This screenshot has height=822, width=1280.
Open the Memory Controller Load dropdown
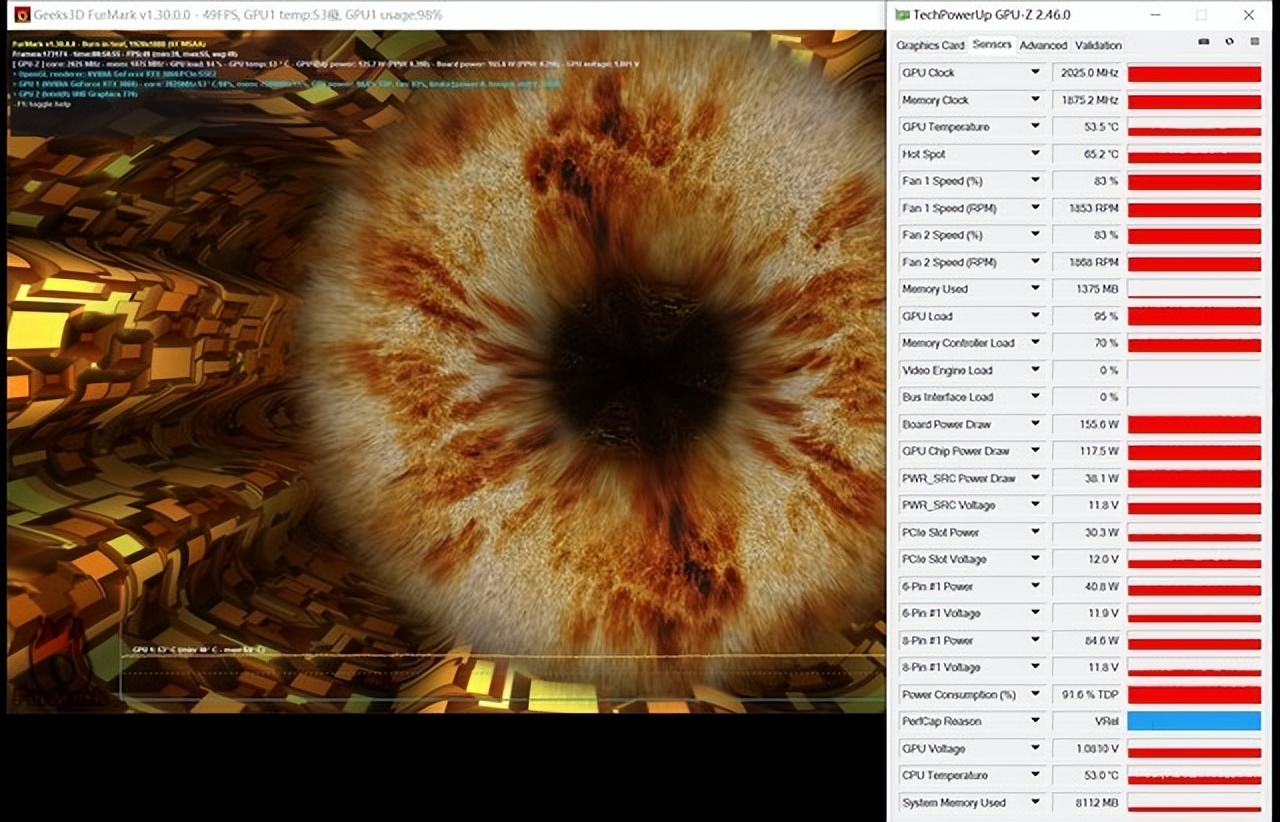click(1035, 343)
